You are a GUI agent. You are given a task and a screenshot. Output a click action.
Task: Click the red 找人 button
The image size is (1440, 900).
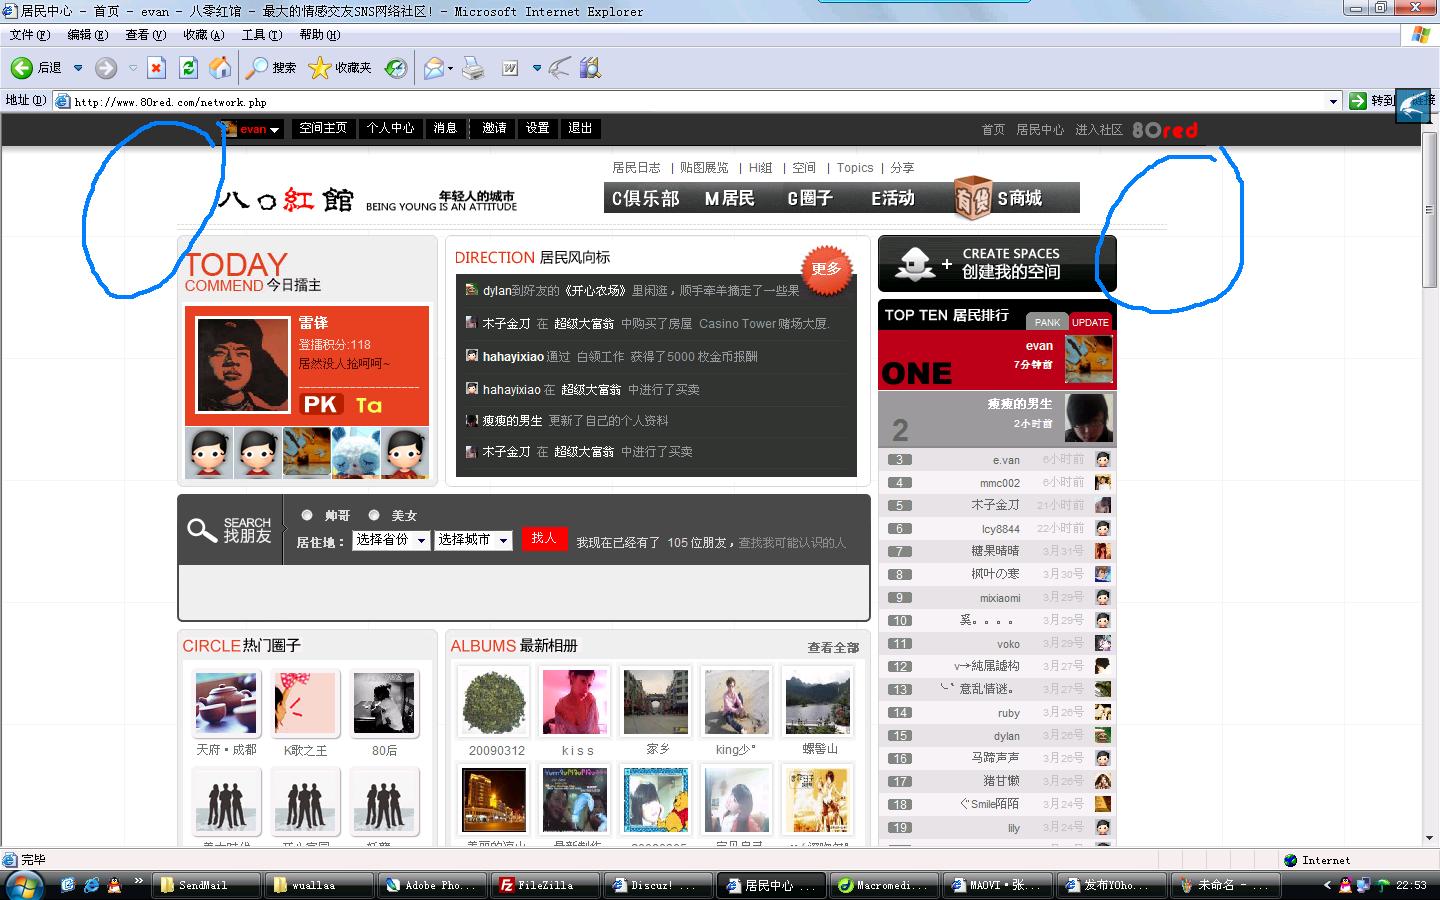click(x=544, y=538)
